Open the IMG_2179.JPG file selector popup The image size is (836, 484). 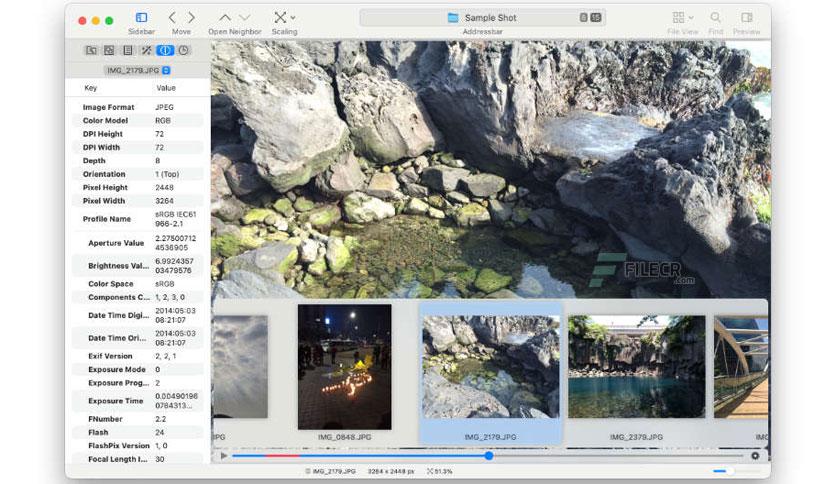tap(138, 70)
